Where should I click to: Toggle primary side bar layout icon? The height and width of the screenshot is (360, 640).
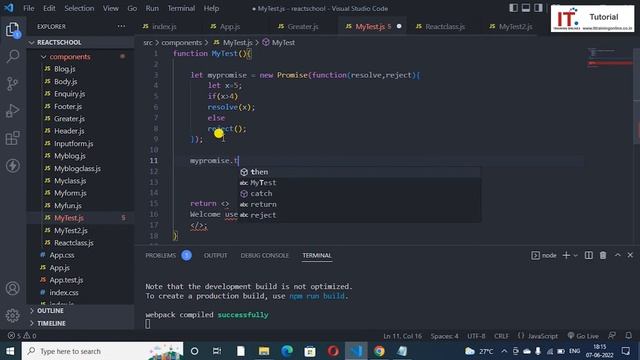pos(513,8)
